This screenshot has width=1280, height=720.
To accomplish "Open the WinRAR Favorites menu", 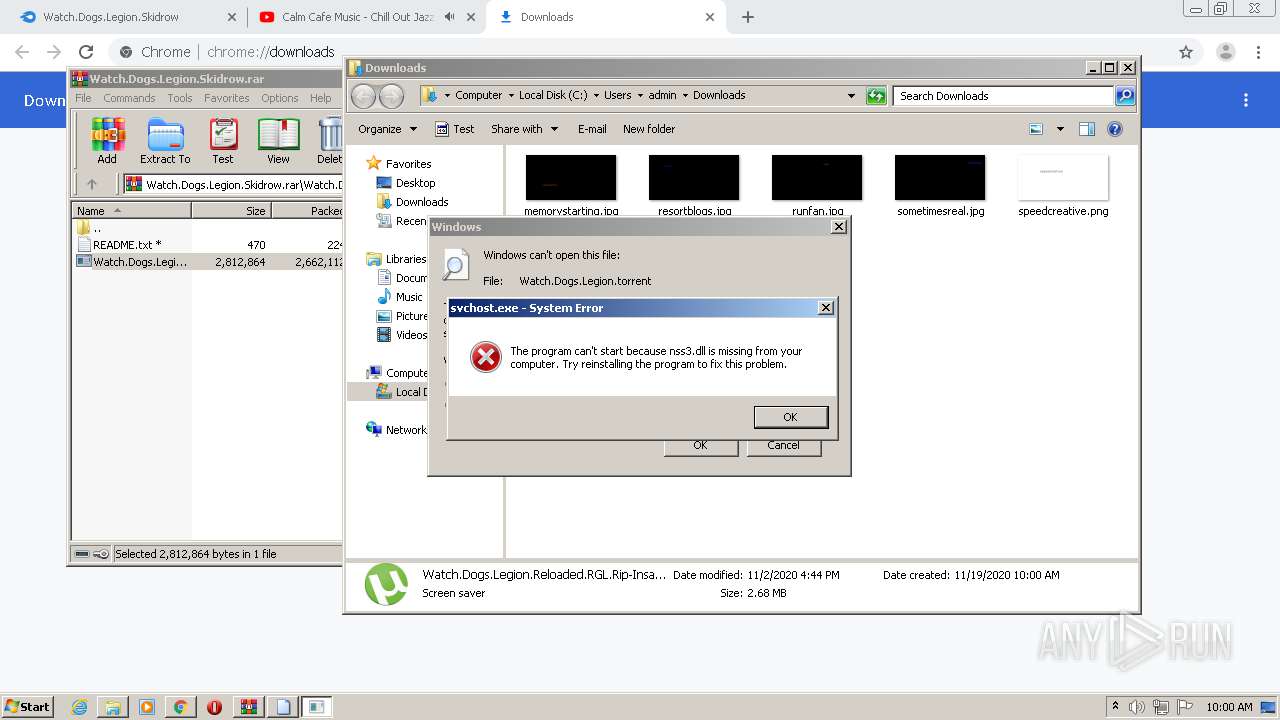I will pos(227,98).
